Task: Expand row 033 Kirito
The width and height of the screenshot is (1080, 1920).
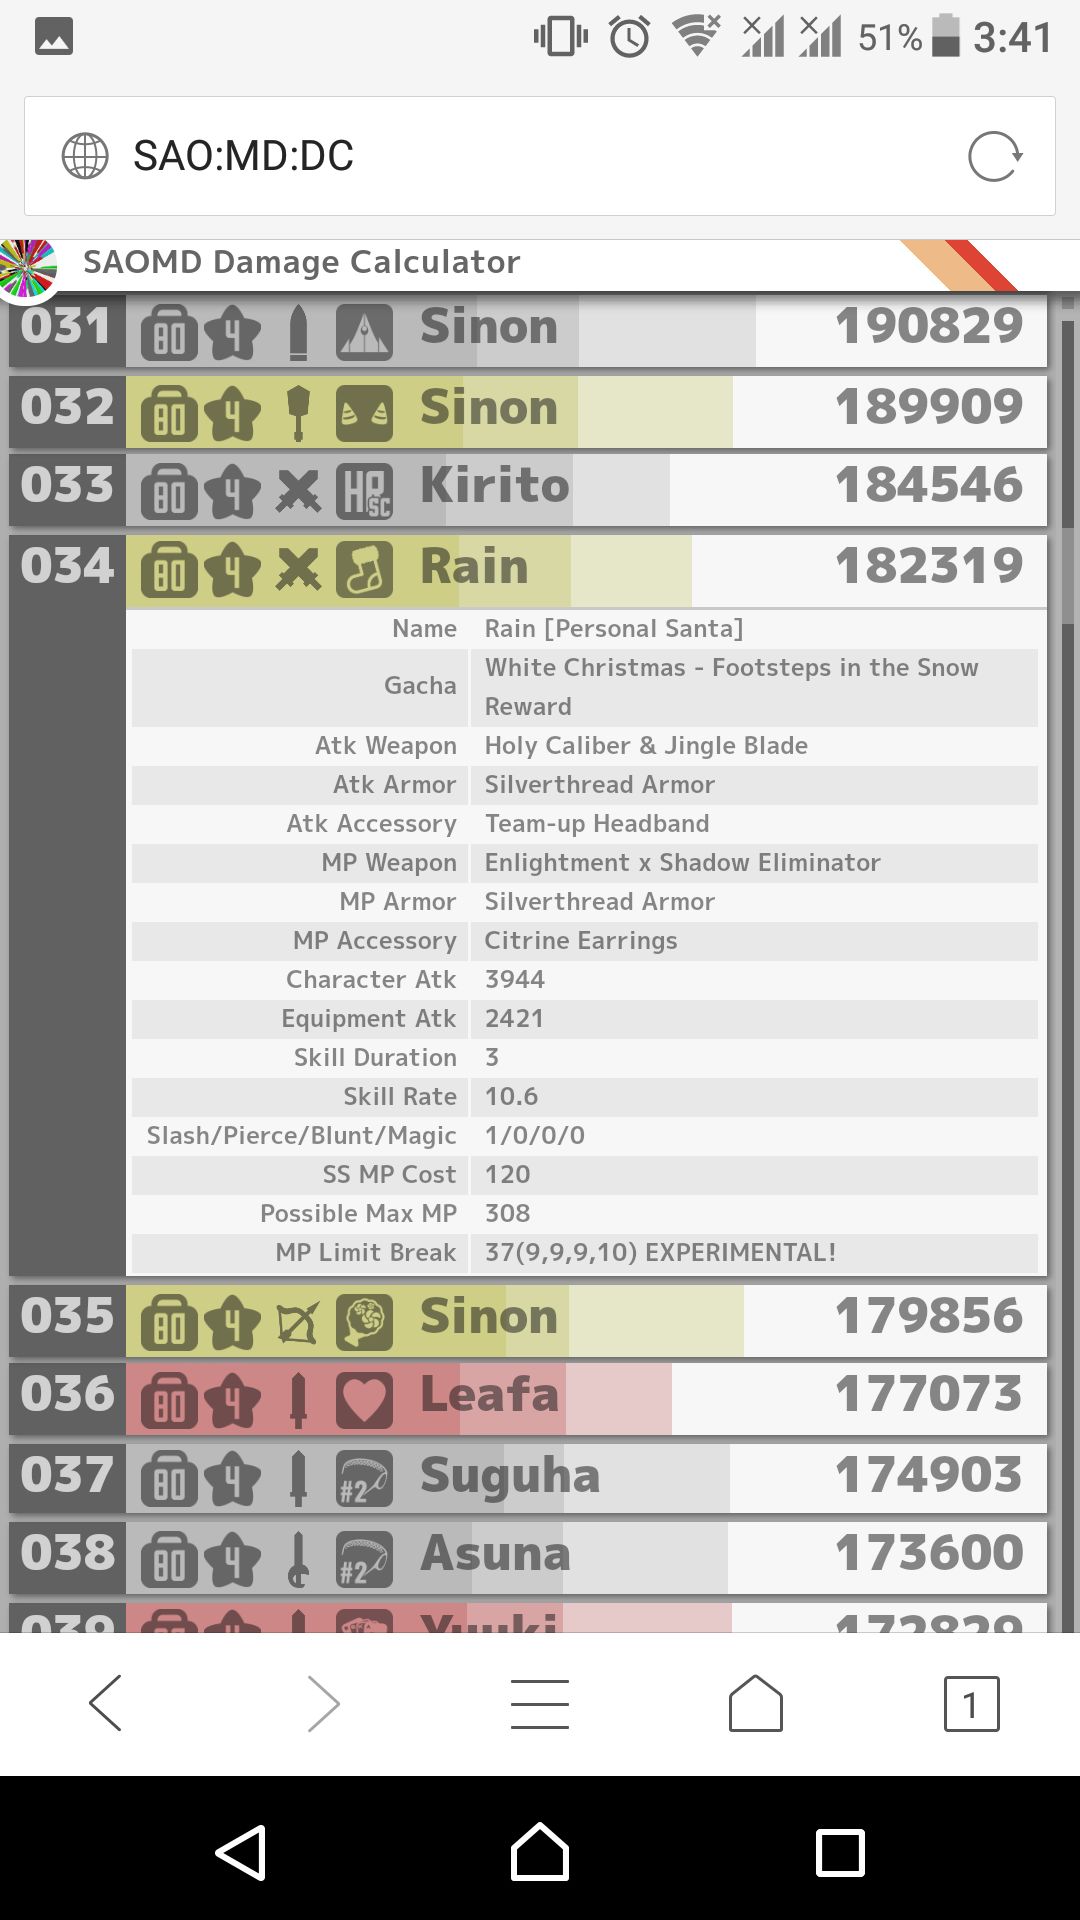Action: pos(528,490)
